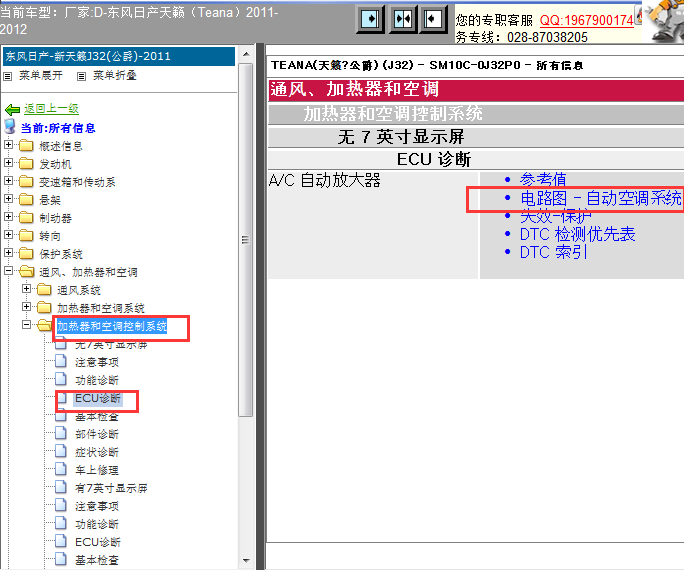Click the folder icon beside 保护系统

click(26, 253)
